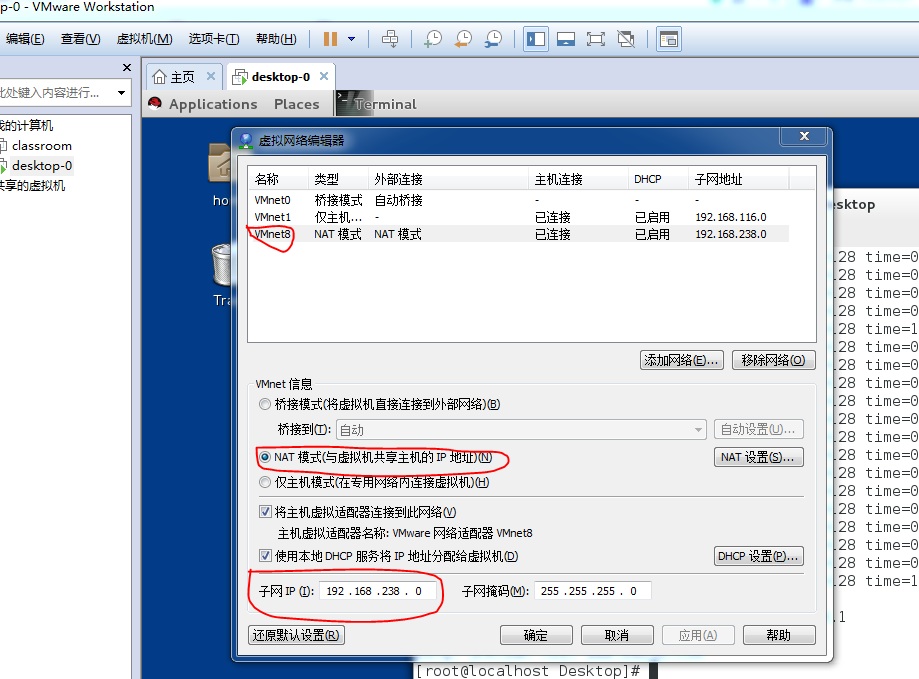This screenshot has height=679, width=919.
Task: Open the 桥接到 combo box
Action: click(521, 429)
